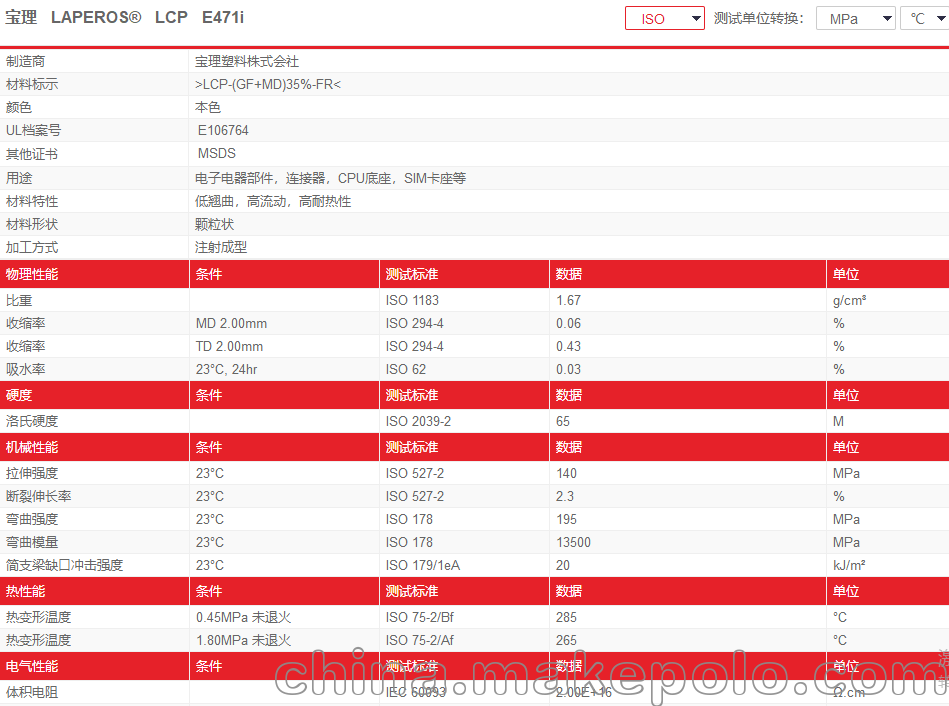Click material marking >LCP-(GF+MD)35%-FR<
The width and height of the screenshot is (949, 706).
(268, 85)
